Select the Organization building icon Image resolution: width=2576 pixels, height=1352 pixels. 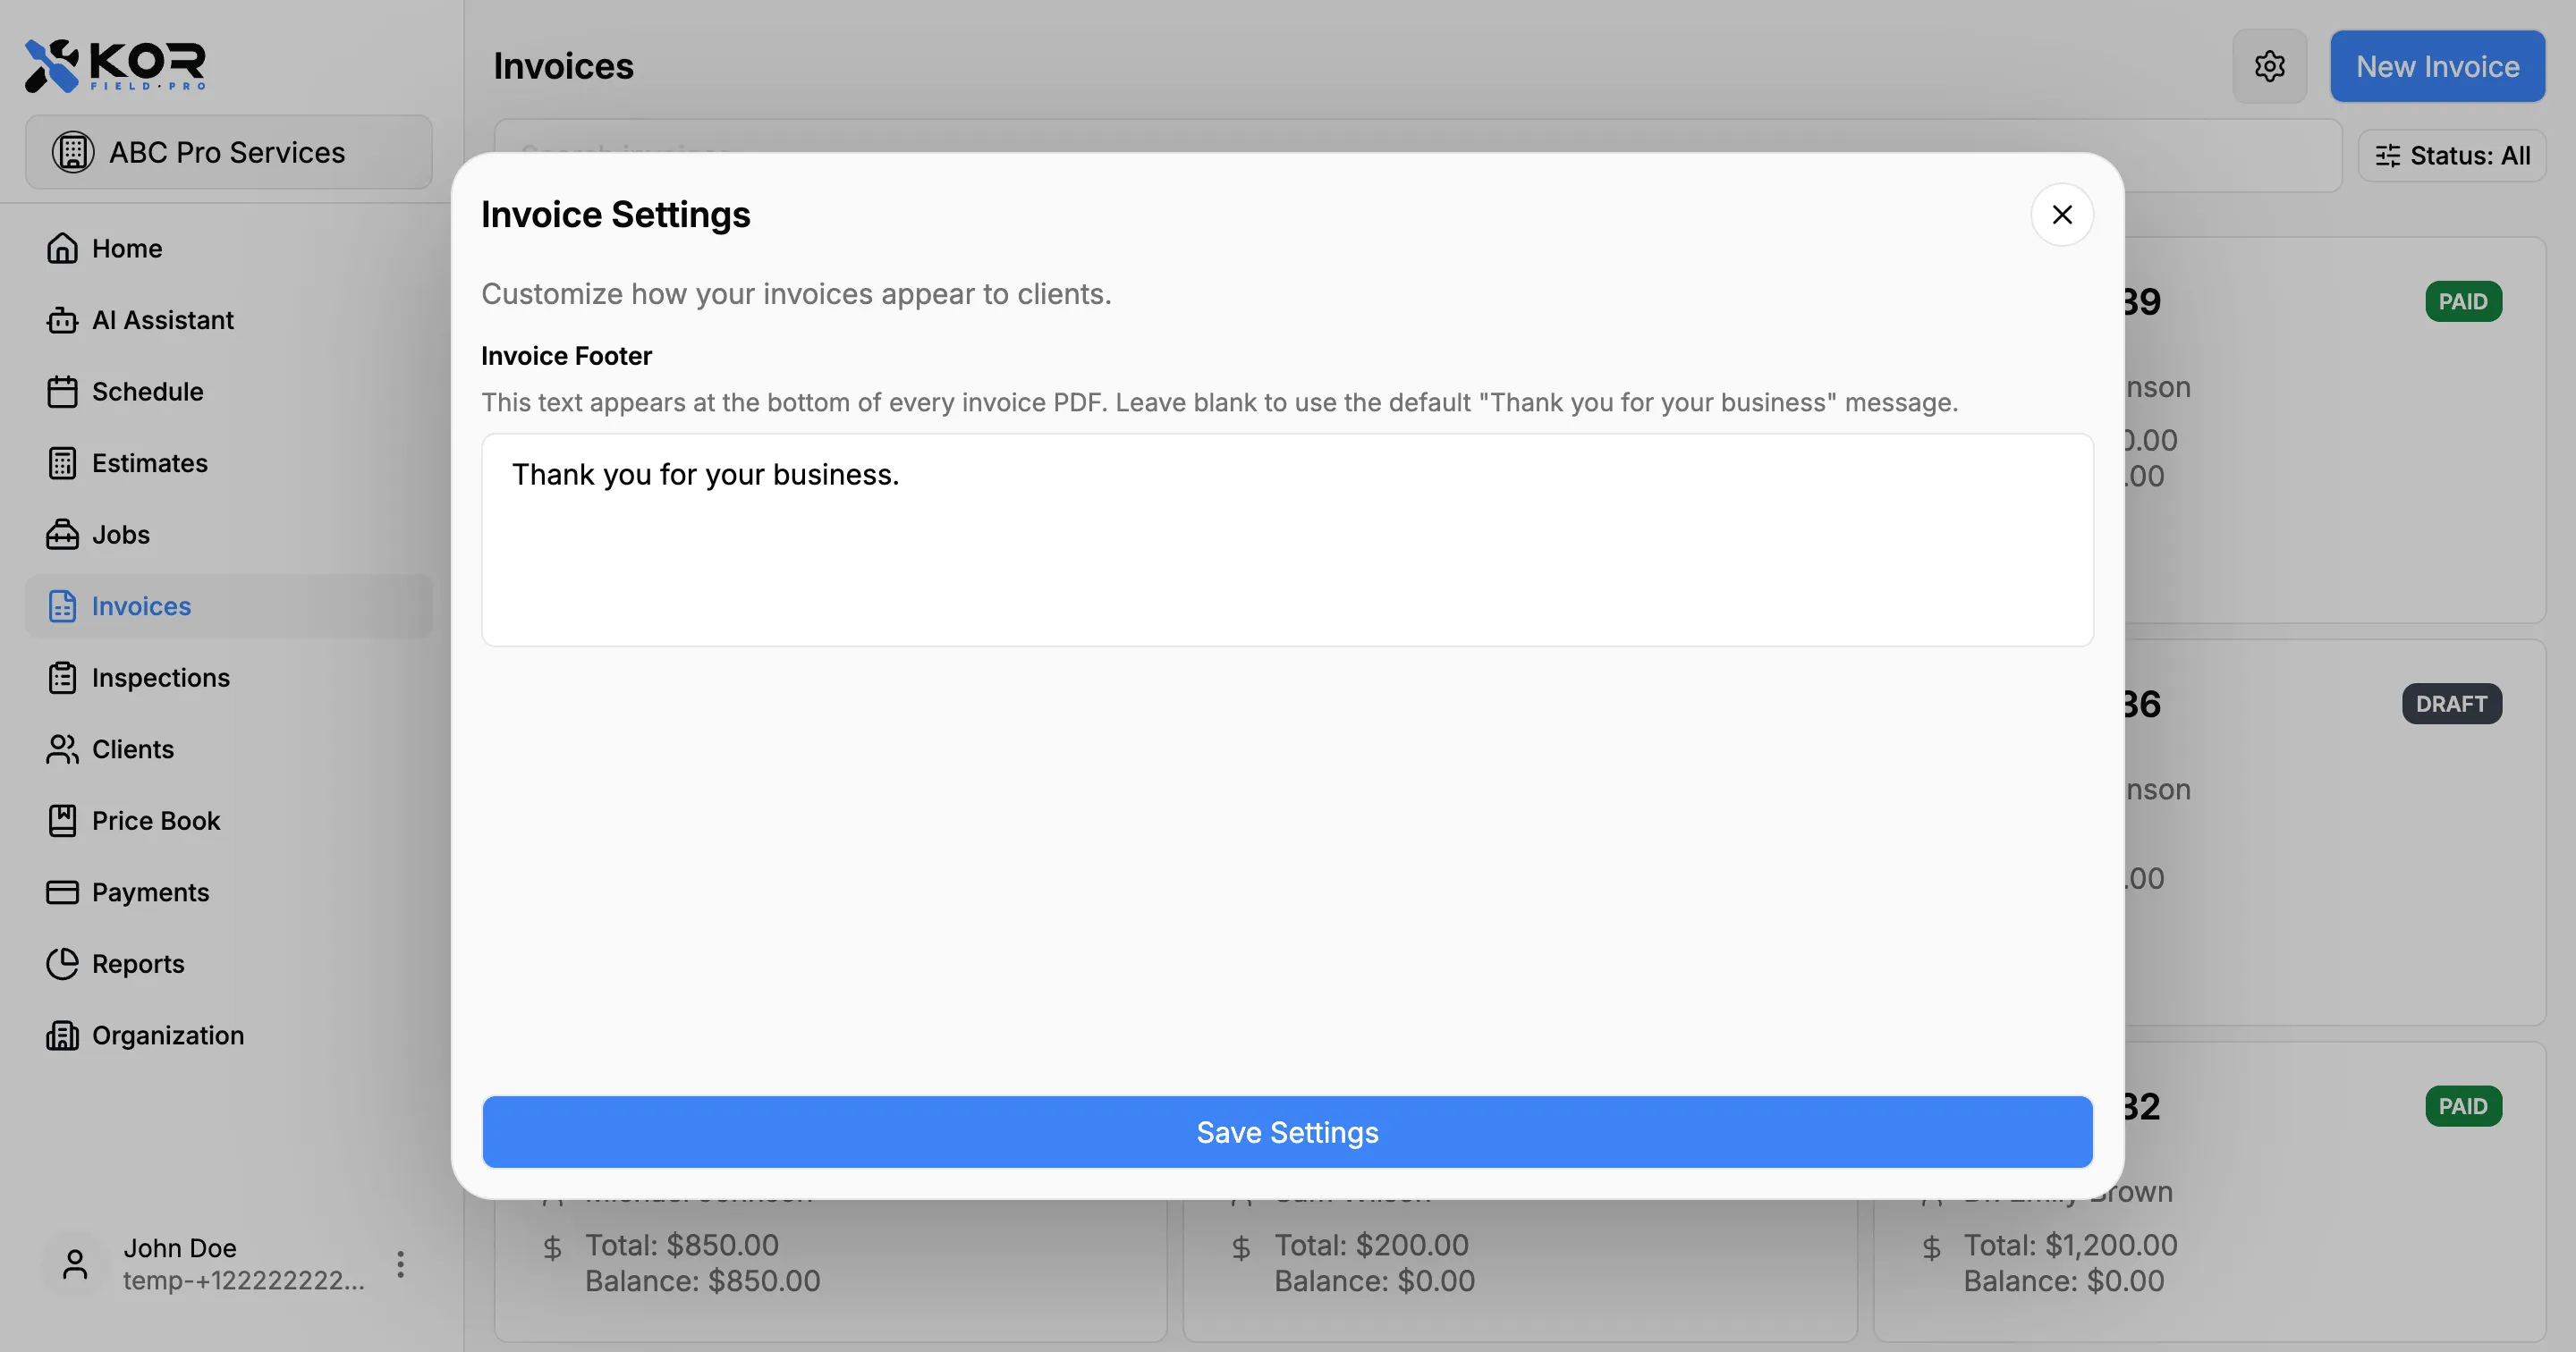click(x=62, y=1035)
